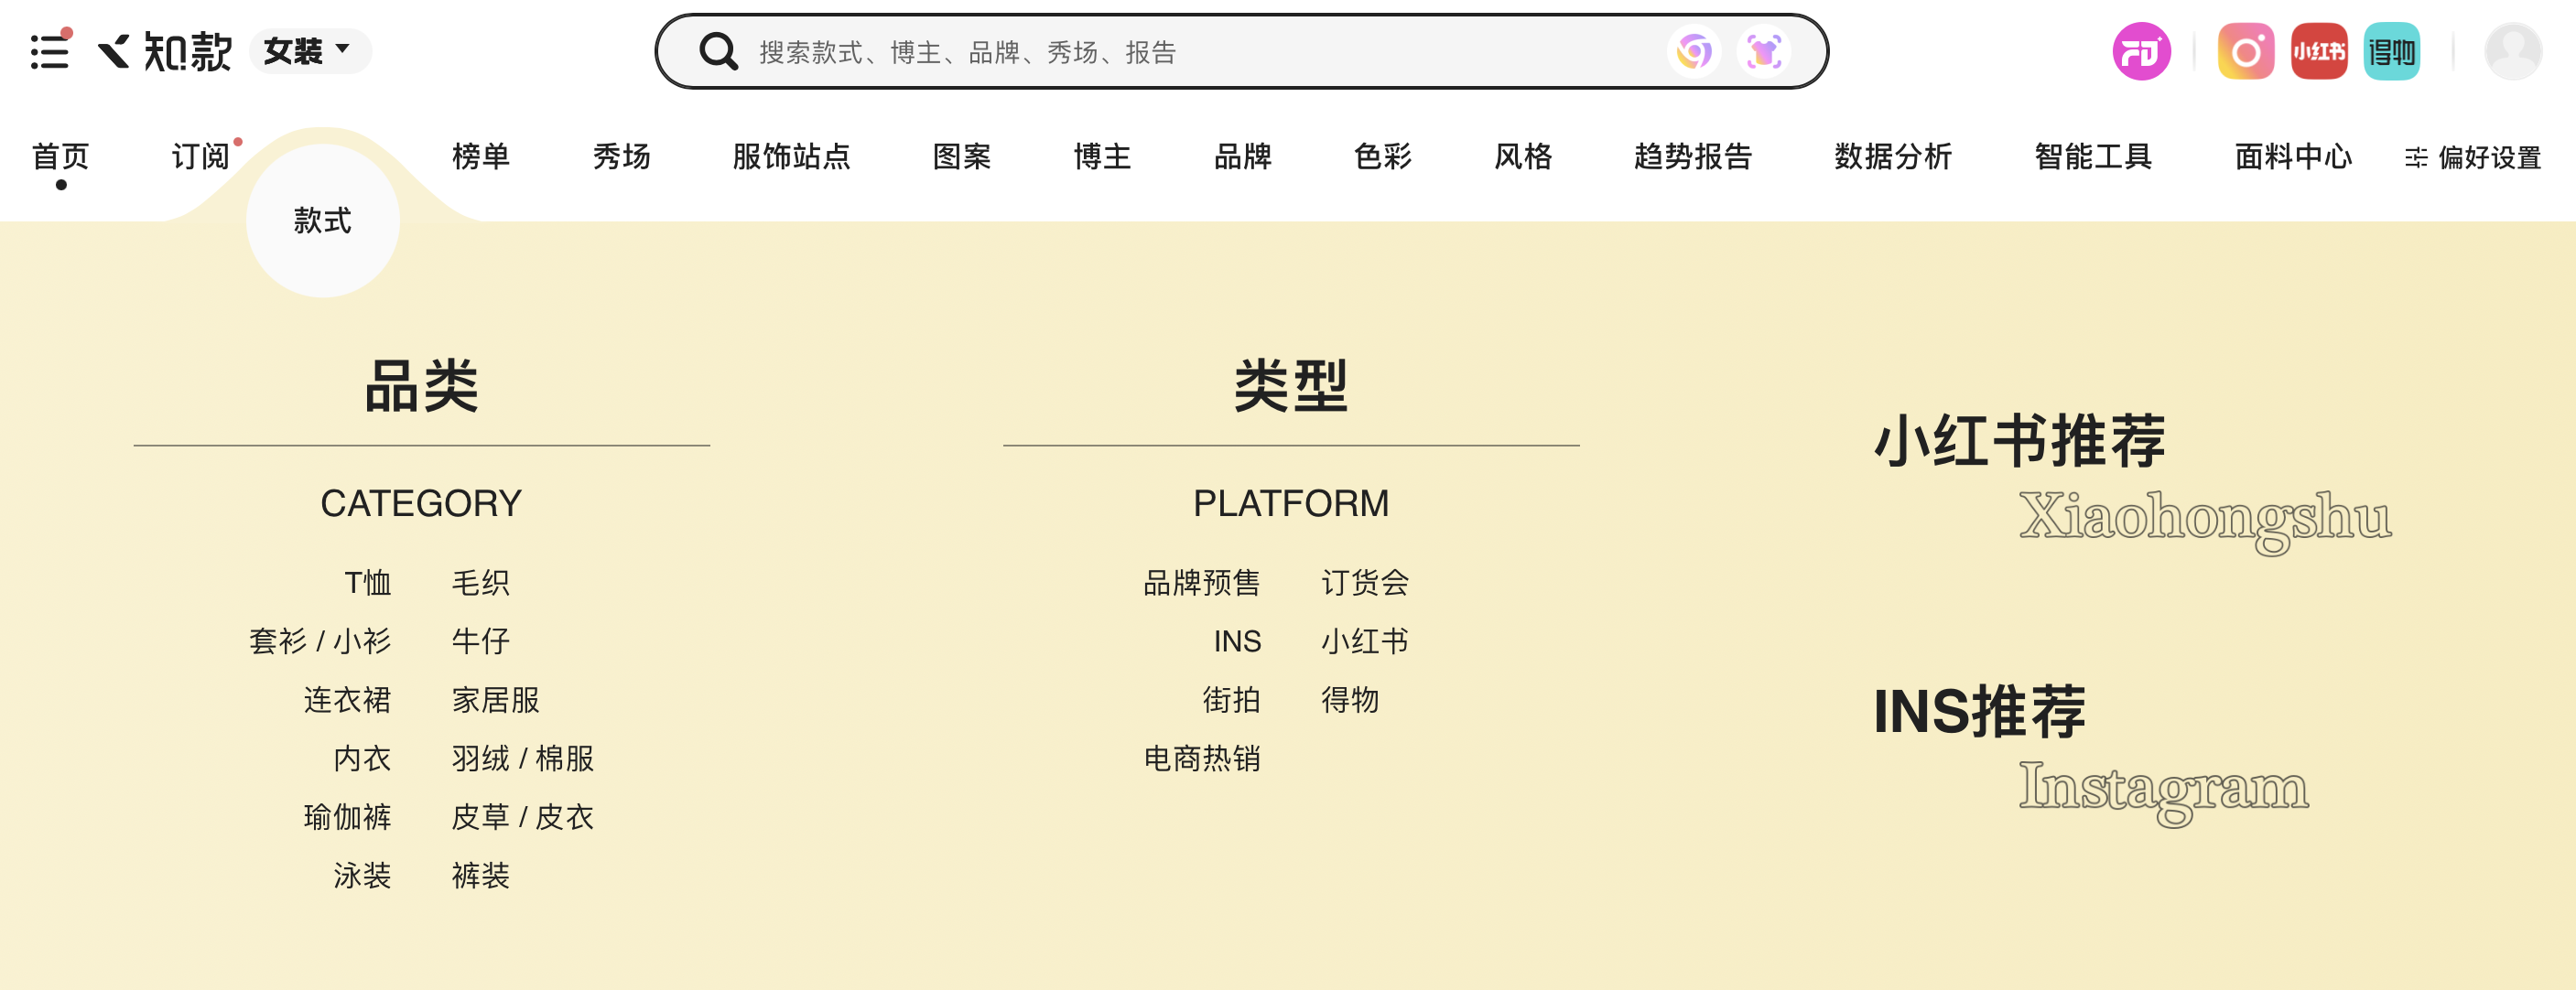Open the Instagram app icon
The image size is (2576, 990).
click(2246, 51)
